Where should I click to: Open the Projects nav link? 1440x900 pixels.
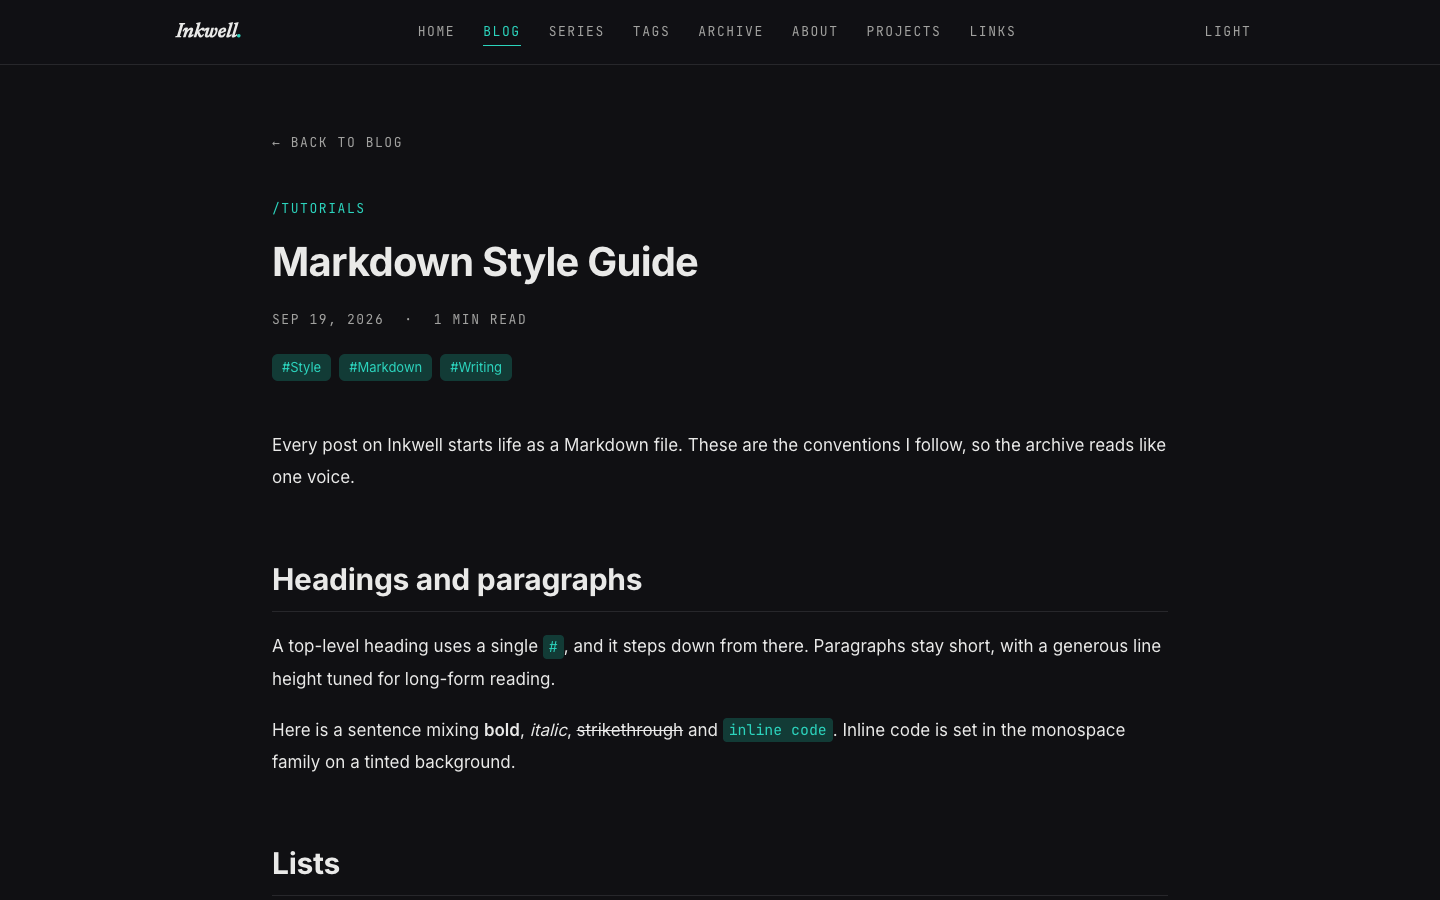click(904, 32)
